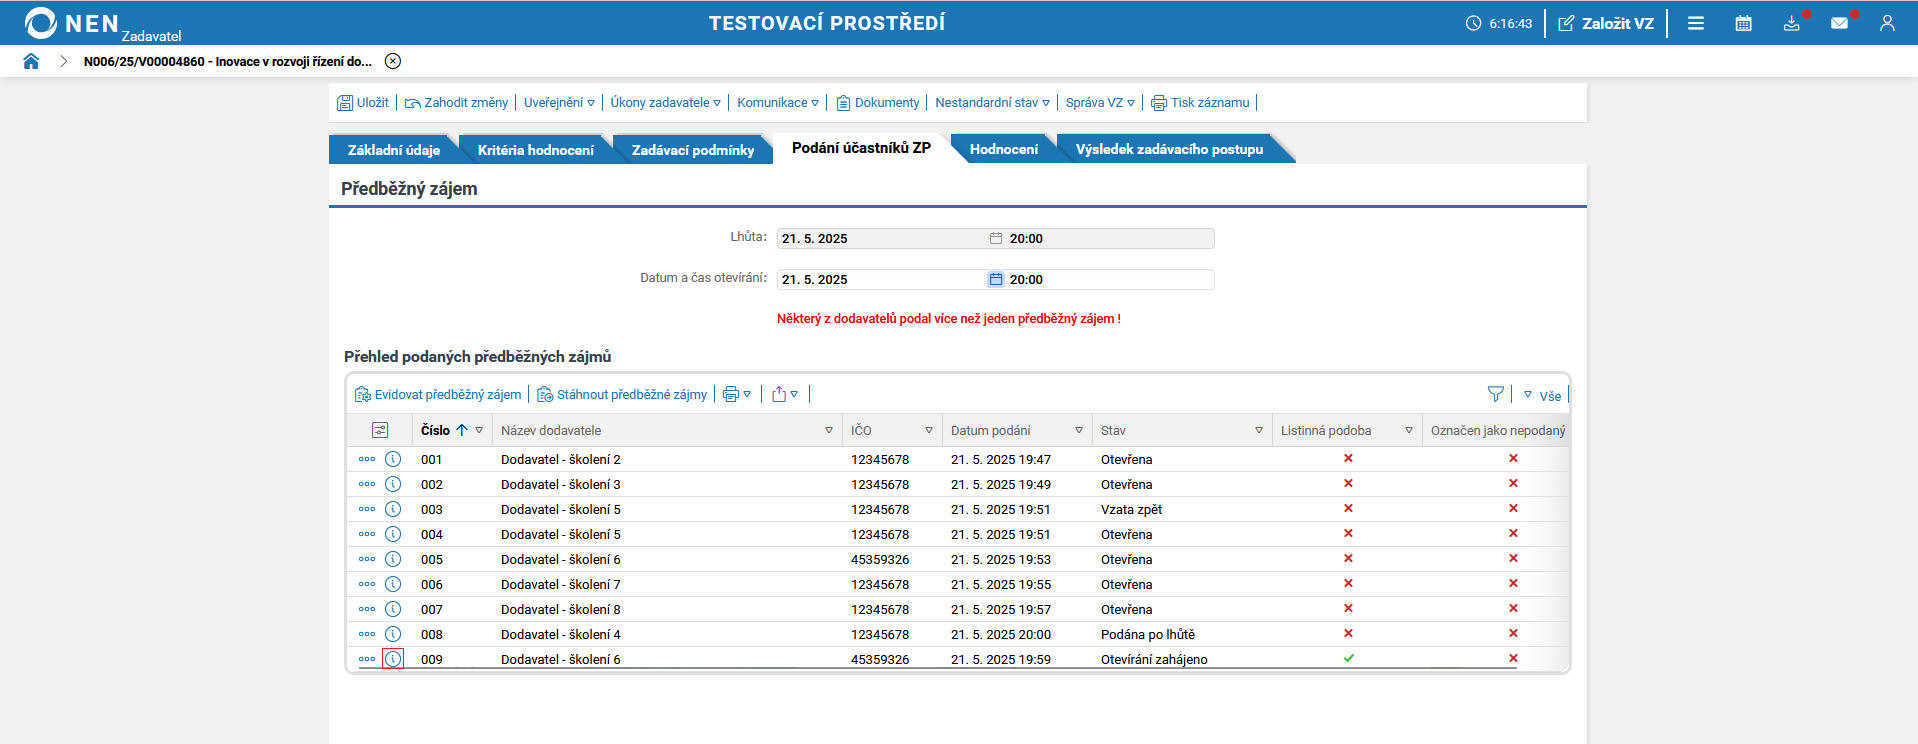This screenshot has height=744, width=1918.
Task: Click the Založit VZ button
Action: coord(1606,23)
